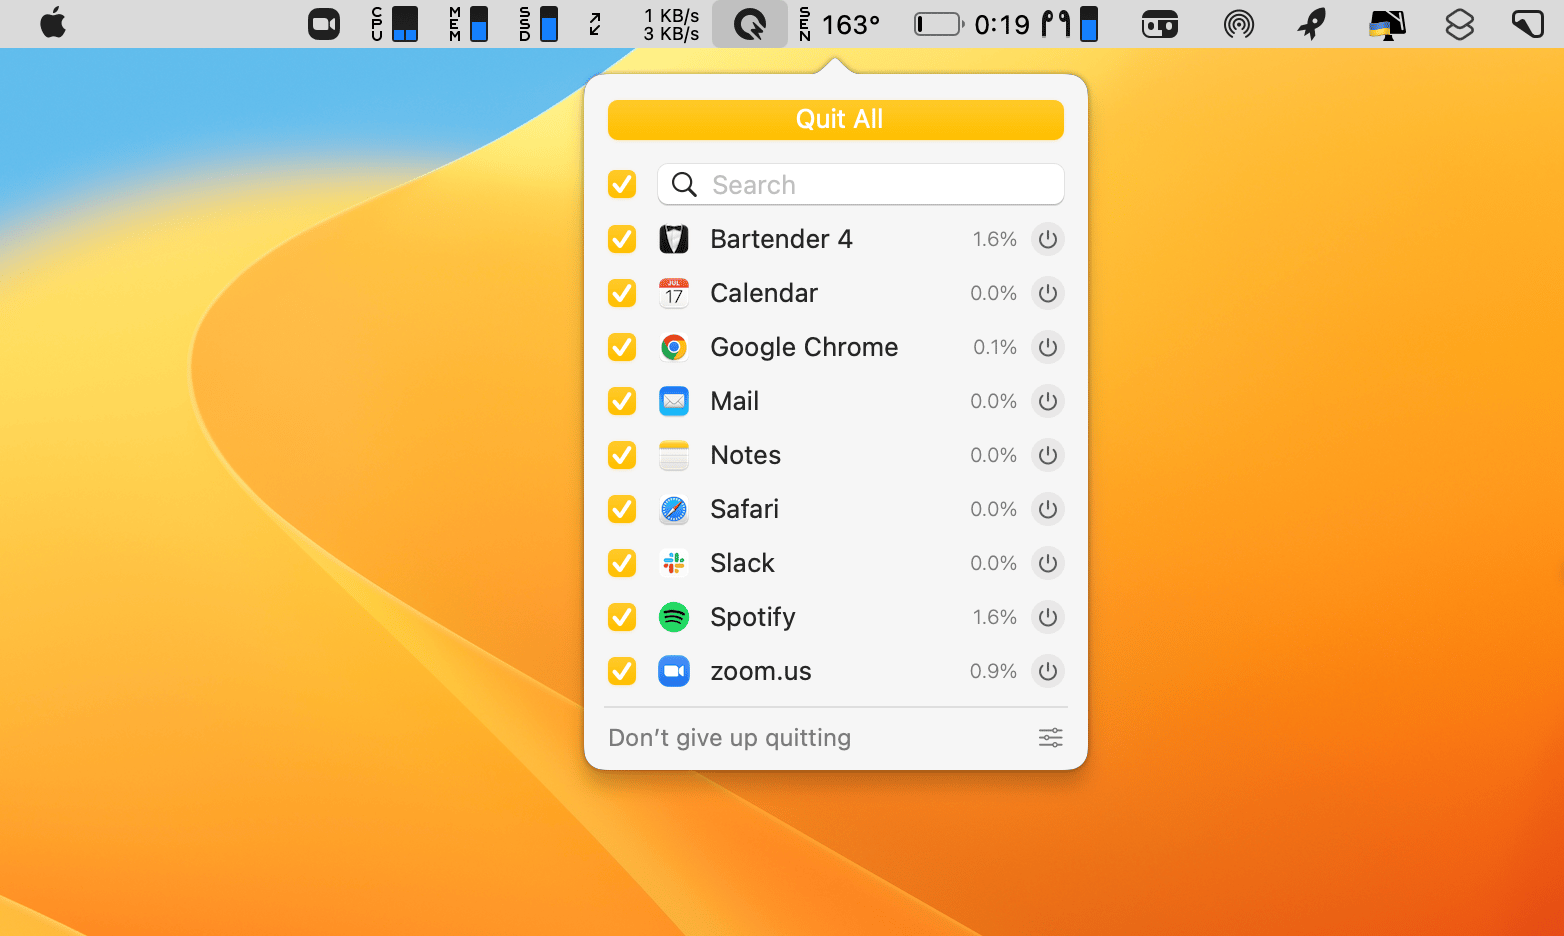Quit Bartender 4 with its power icon
Image resolution: width=1564 pixels, height=936 pixels.
[1047, 239]
